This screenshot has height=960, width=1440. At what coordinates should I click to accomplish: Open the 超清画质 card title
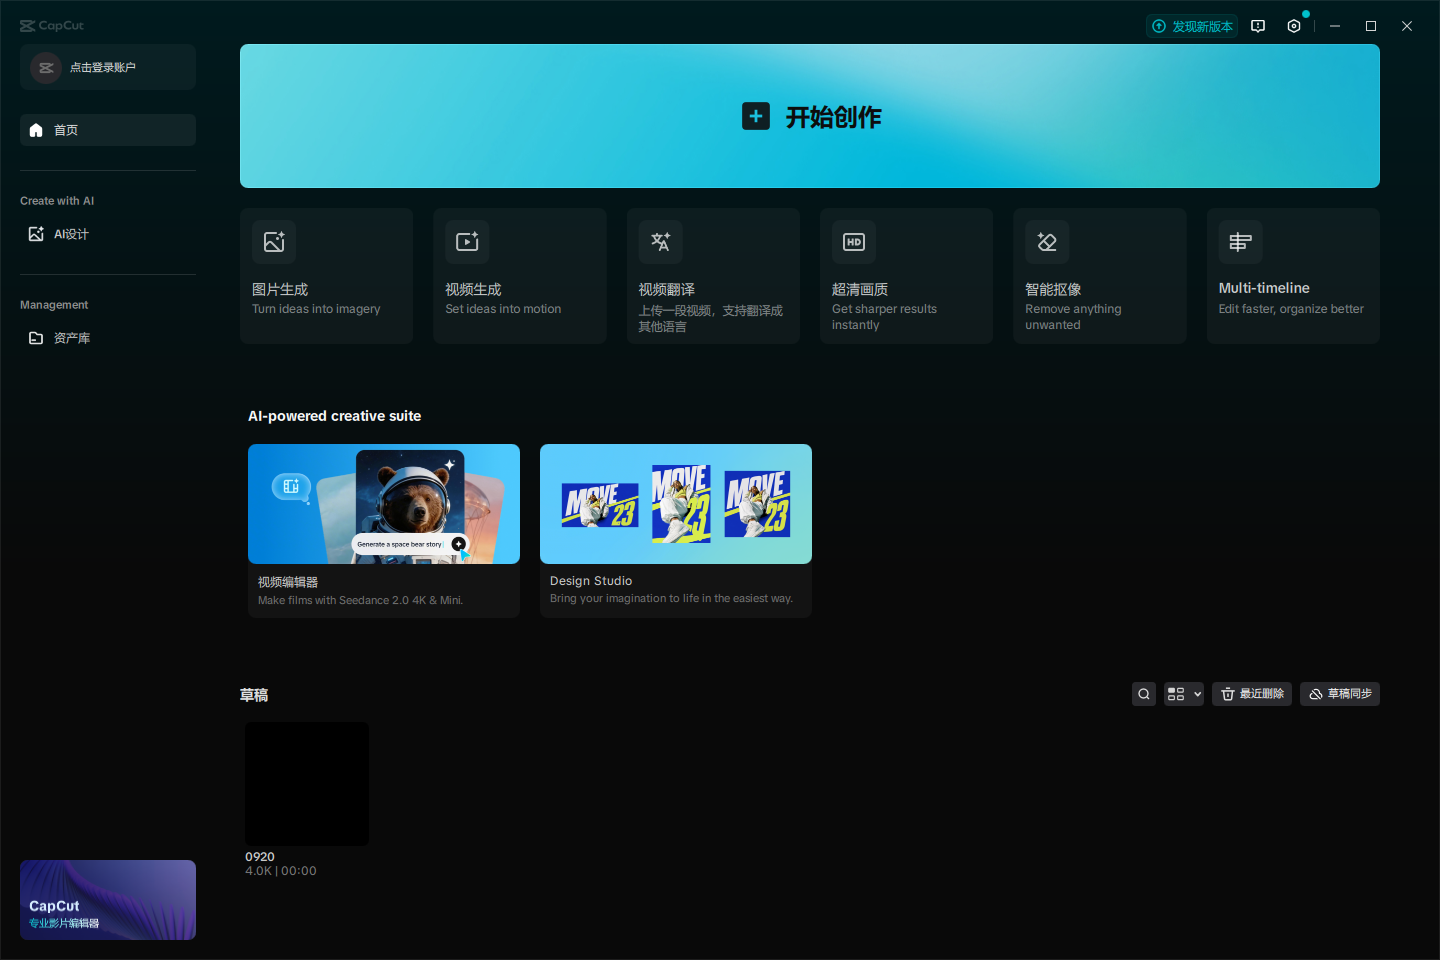[860, 289]
